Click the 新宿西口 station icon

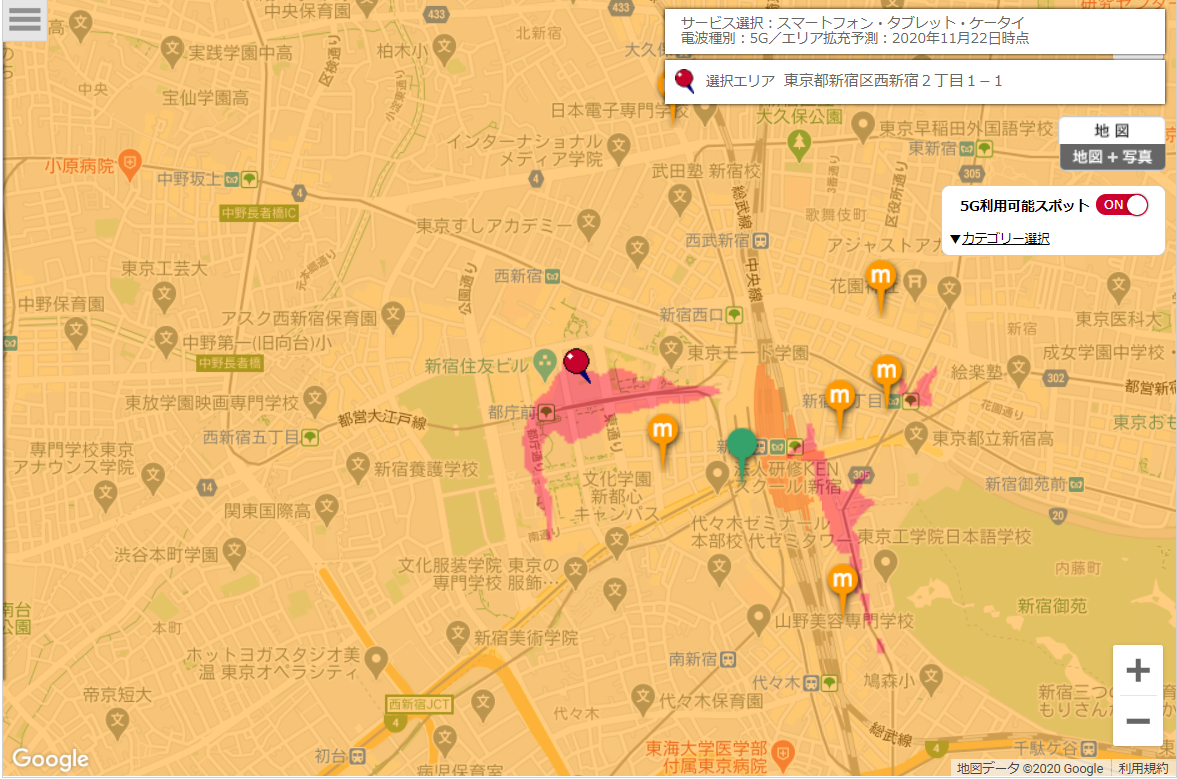[734, 315]
